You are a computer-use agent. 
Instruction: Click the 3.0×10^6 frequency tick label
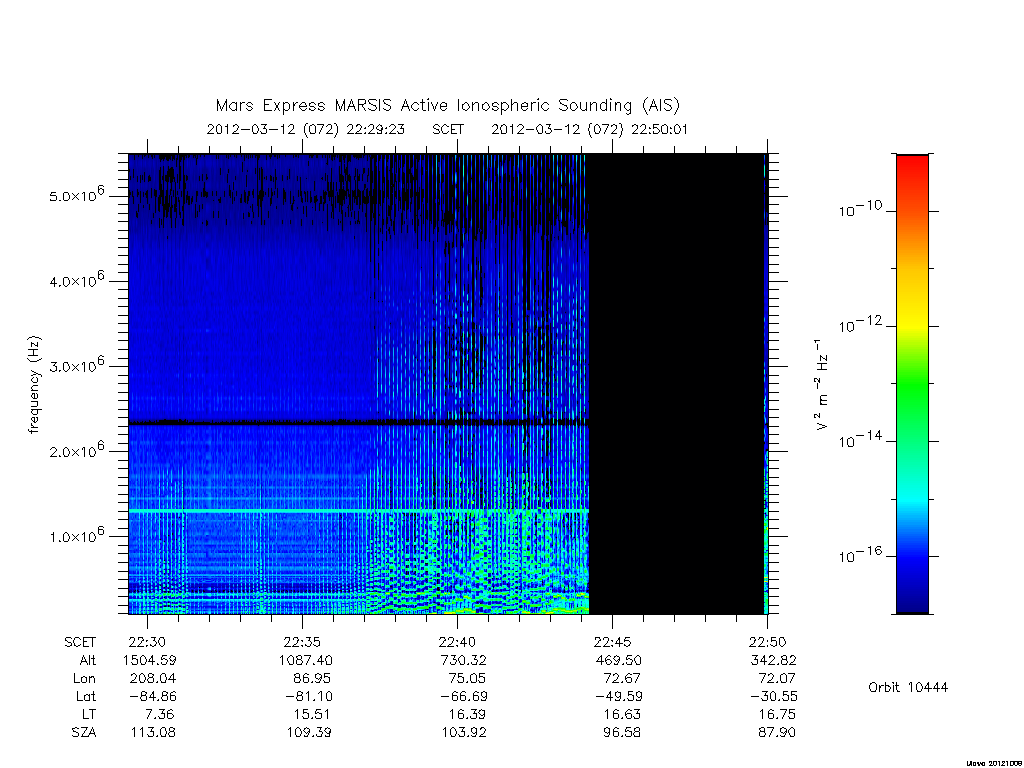[x=76, y=364]
